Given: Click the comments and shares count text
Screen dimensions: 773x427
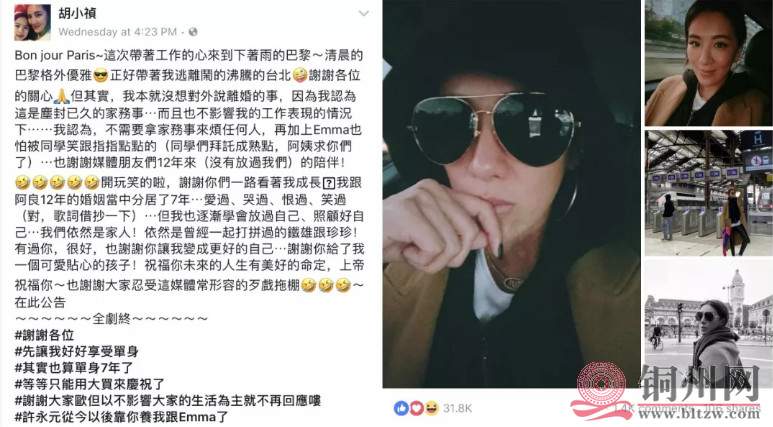Looking at the screenshot, I should coord(688,408).
